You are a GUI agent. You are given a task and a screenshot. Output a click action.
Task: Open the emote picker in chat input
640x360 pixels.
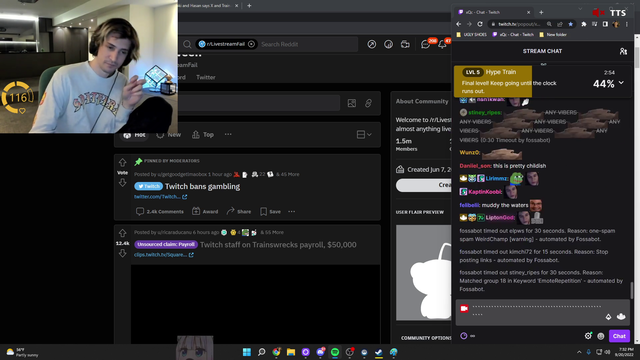pyautogui.click(x=621, y=316)
